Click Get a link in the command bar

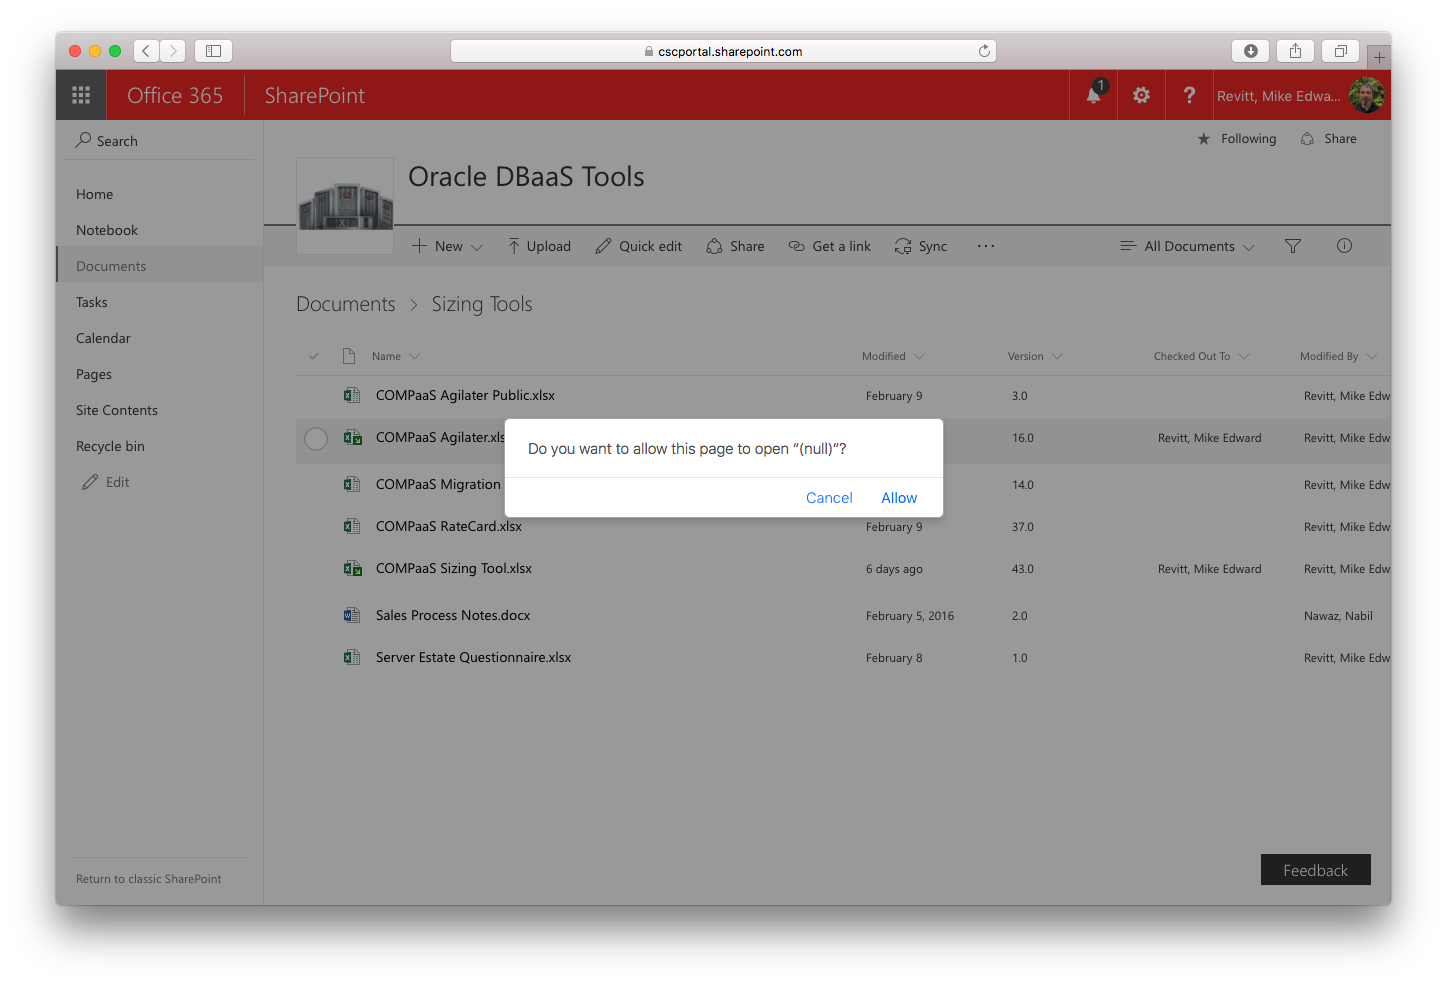[x=830, y=246]
